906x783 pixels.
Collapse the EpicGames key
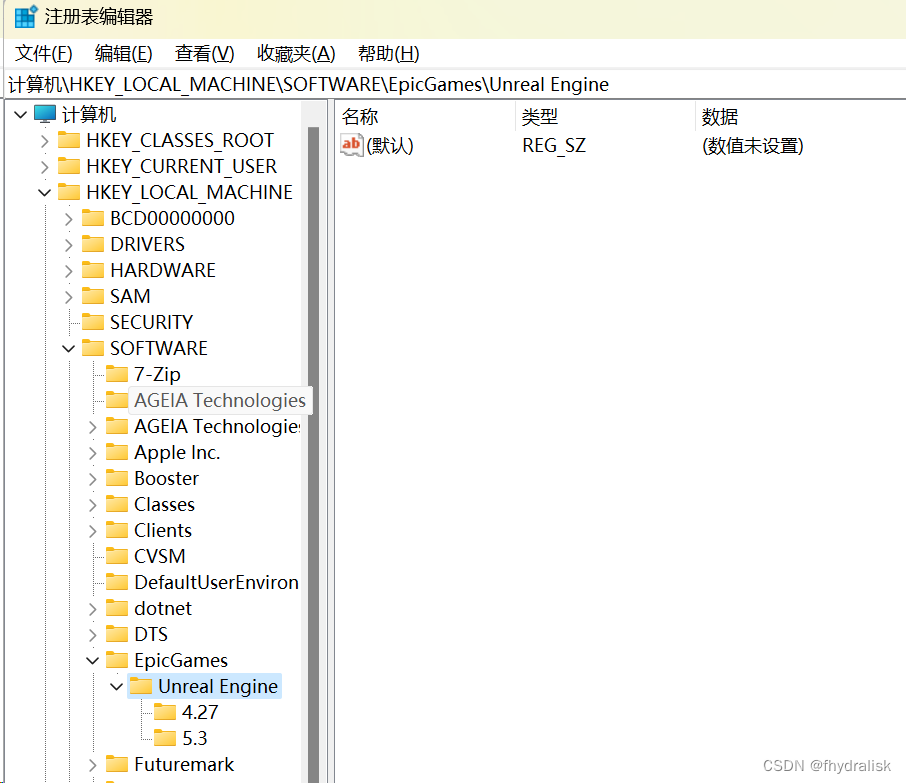(x=92, y=660)
